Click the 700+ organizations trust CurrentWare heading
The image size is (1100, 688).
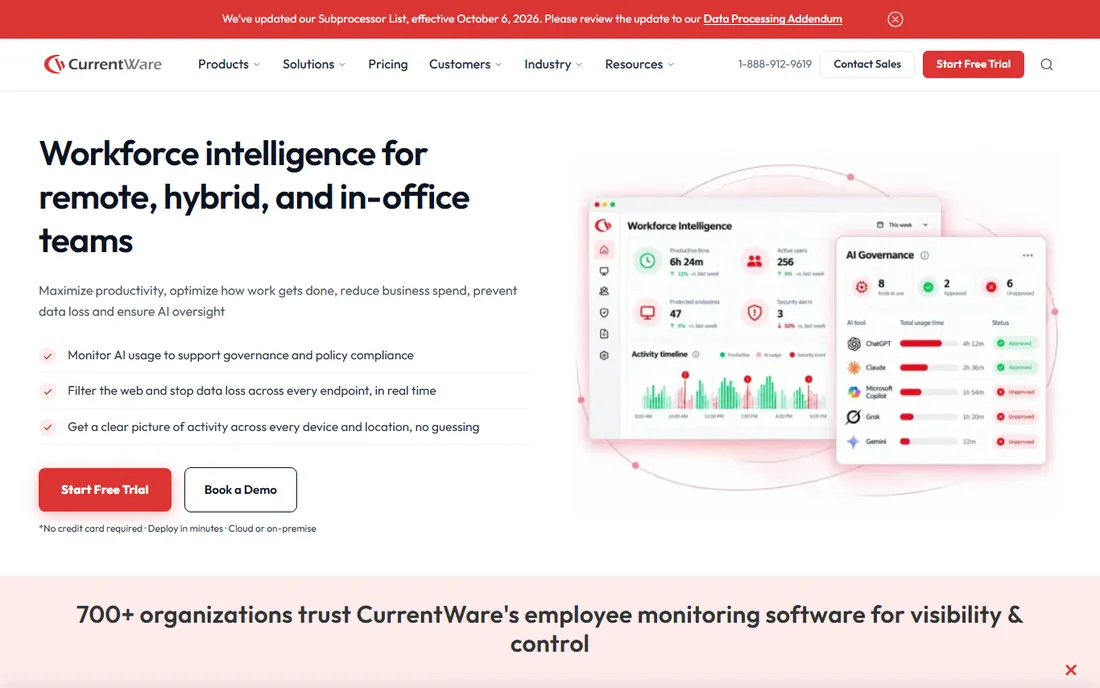point(549,629)
